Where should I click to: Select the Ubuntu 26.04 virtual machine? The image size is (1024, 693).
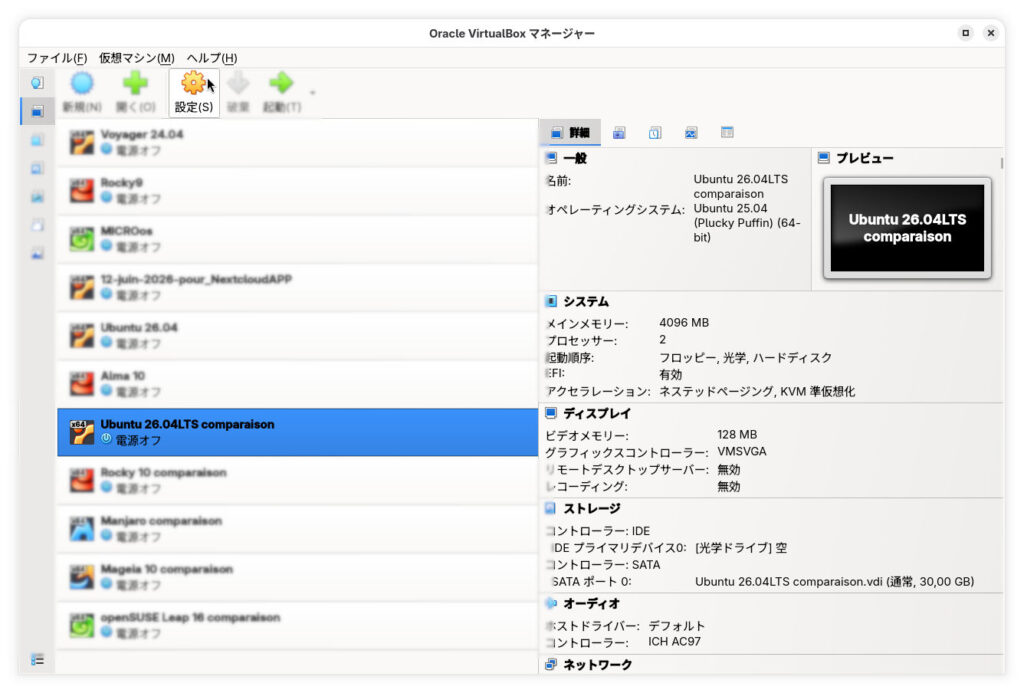click(x=297, y=336)
